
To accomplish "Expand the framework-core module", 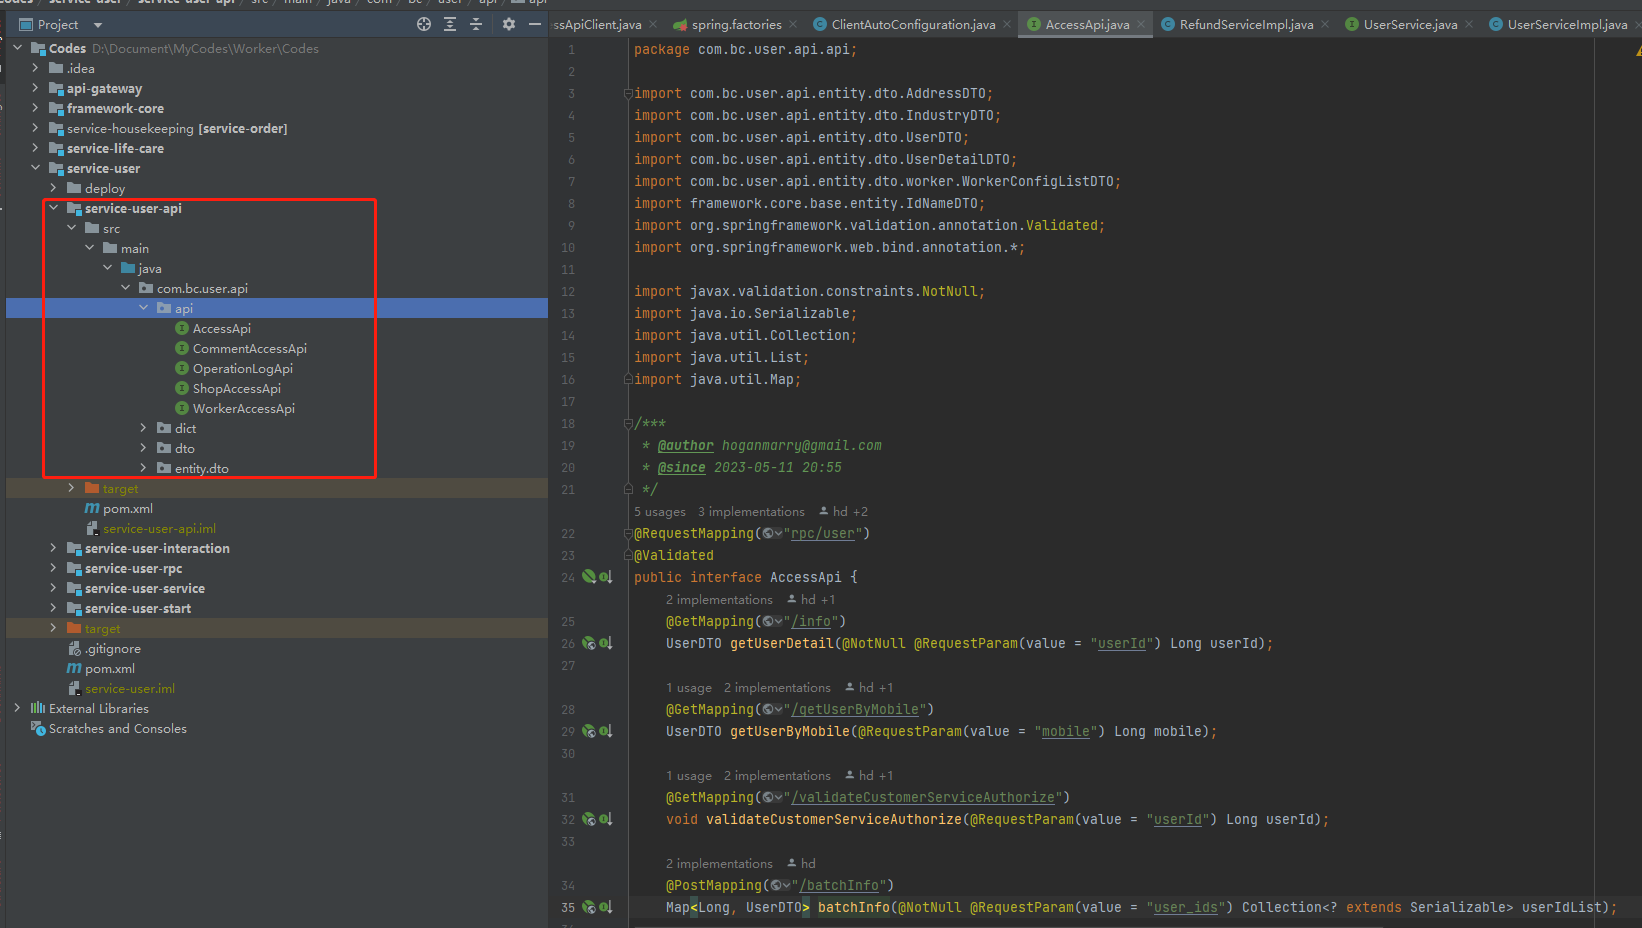I will pos(36,108).
